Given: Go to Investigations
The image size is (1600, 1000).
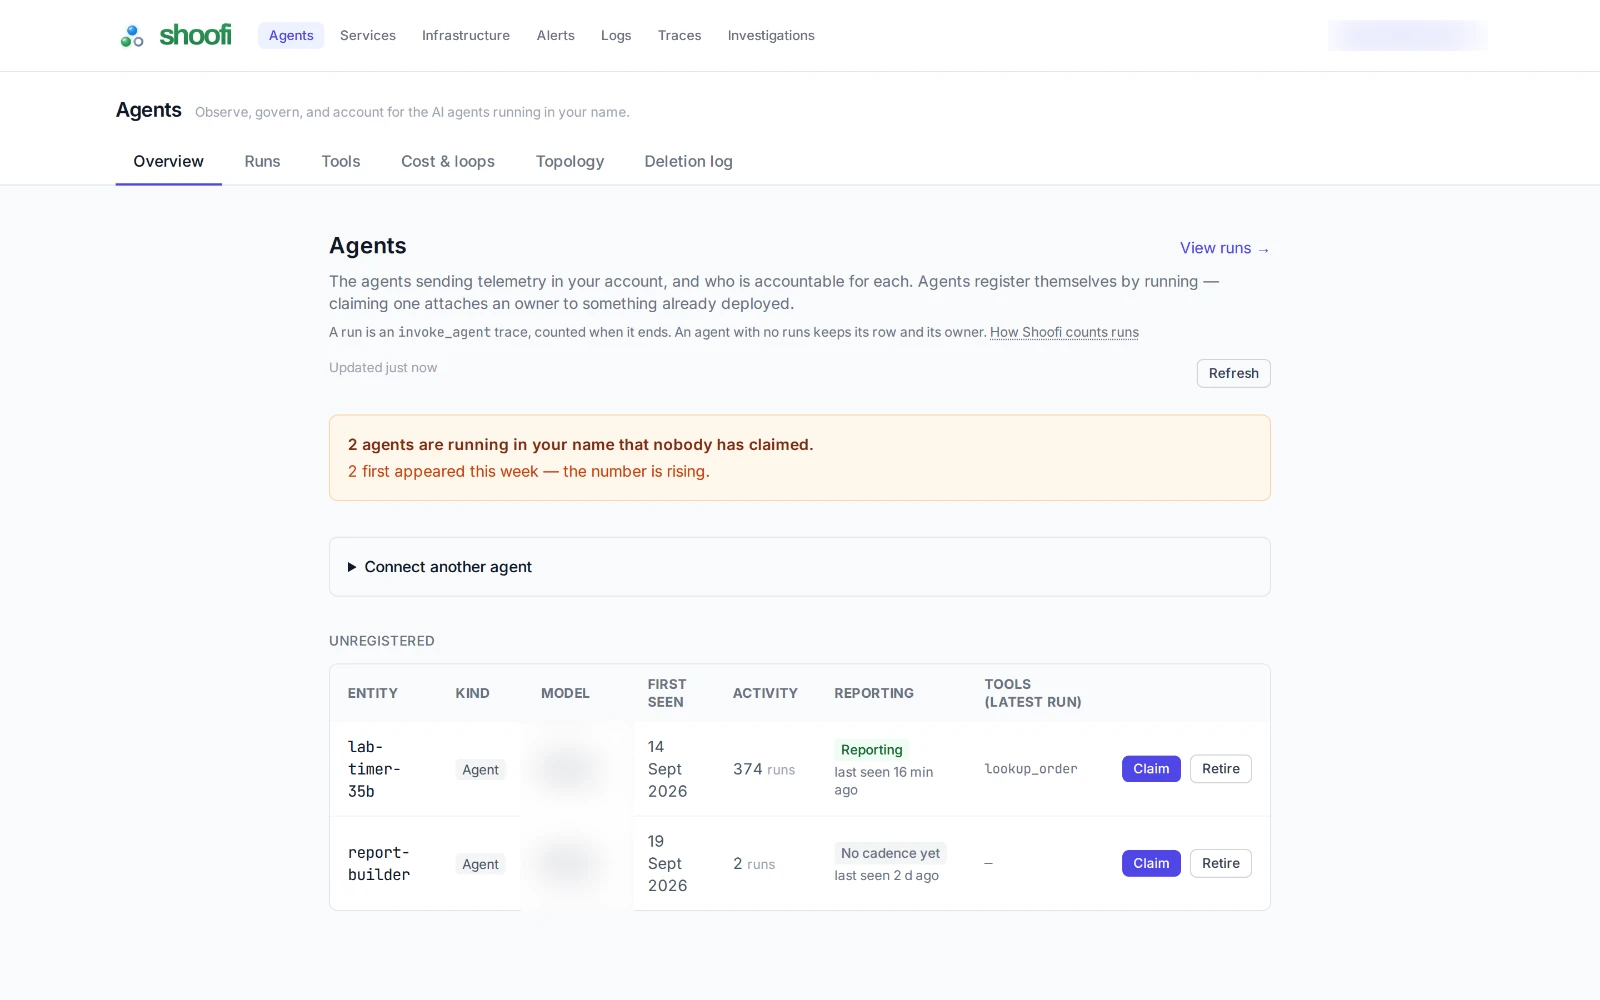Looking at the screenshot, I should [771, 36].
